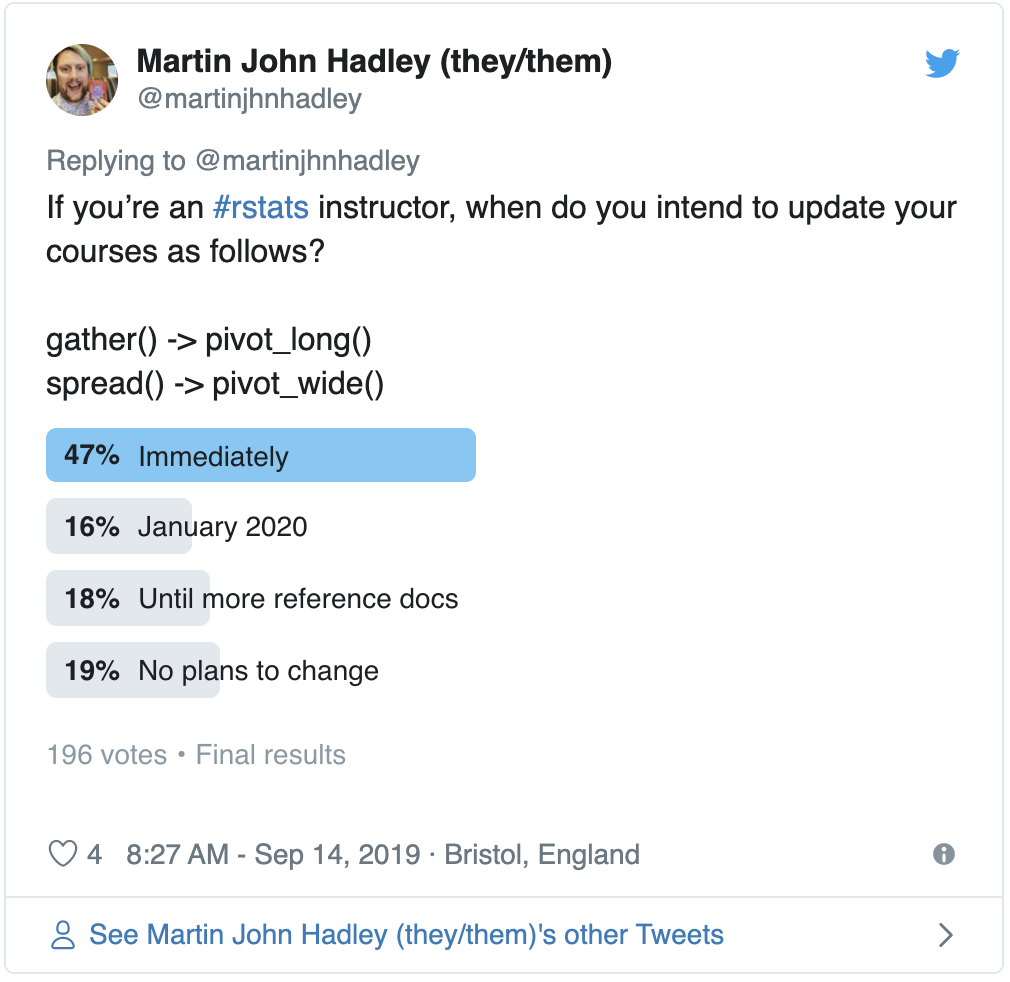Expand the chevron arrow beside other Tweets
Viewport: 1010px width, 982px height.
(x=945, y=934)
